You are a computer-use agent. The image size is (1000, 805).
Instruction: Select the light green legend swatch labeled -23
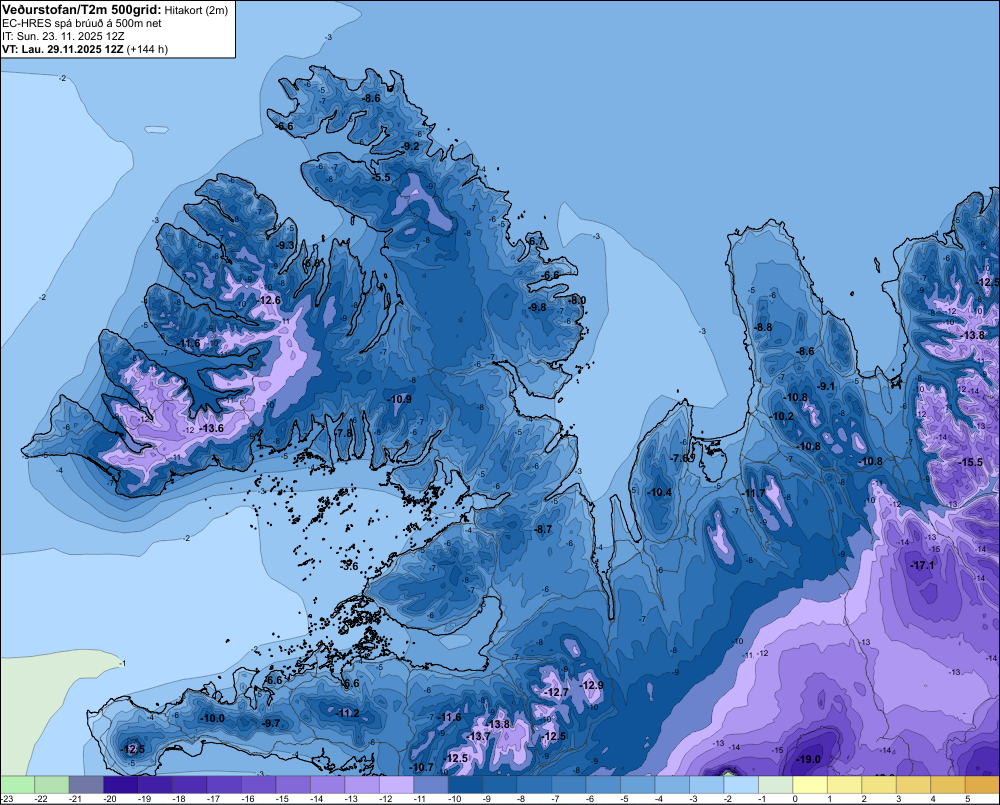(17, 785)
